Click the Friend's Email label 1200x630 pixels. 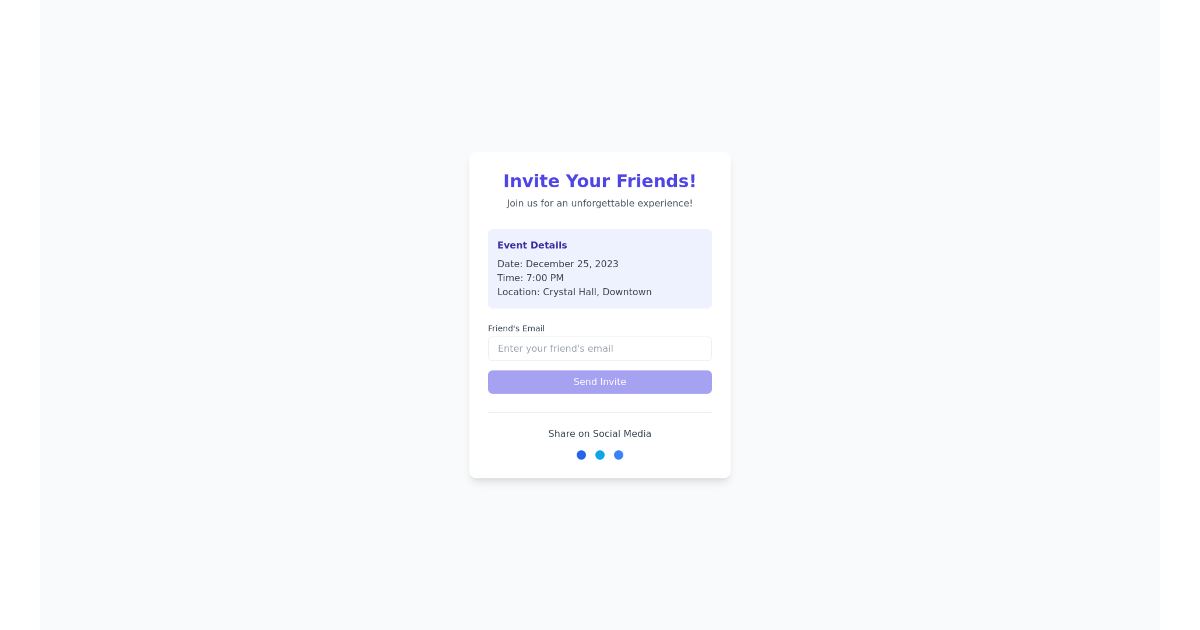tap(516, 328)
